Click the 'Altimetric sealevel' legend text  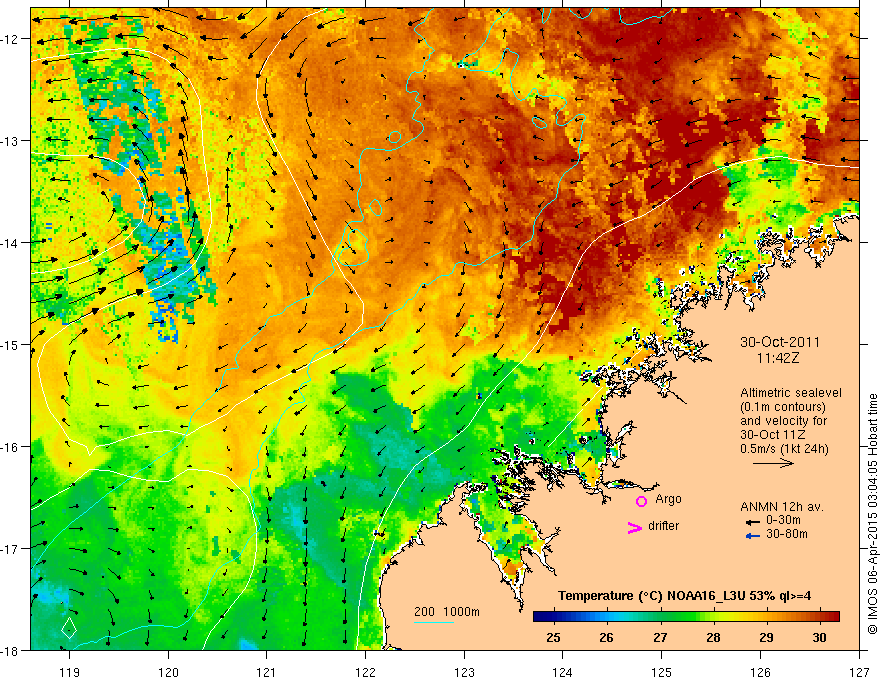[x=791, y=393]
